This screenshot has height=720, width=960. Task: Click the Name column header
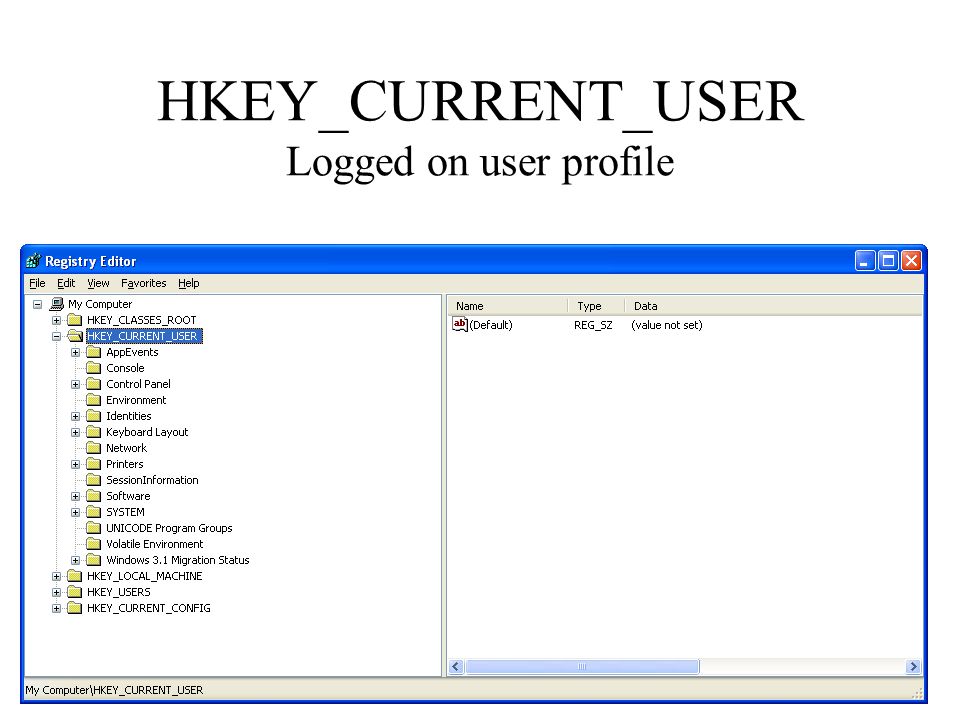[509, 306]
